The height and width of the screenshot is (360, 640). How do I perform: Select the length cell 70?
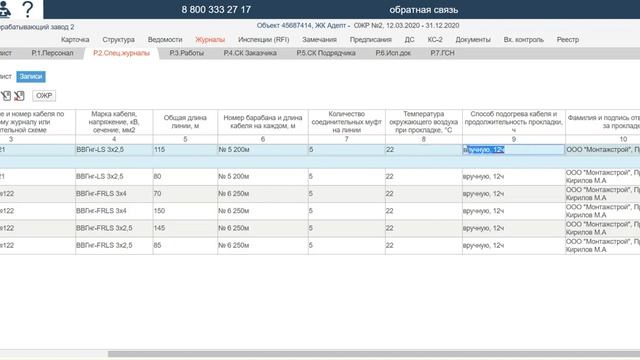click(x=185, y=193)
